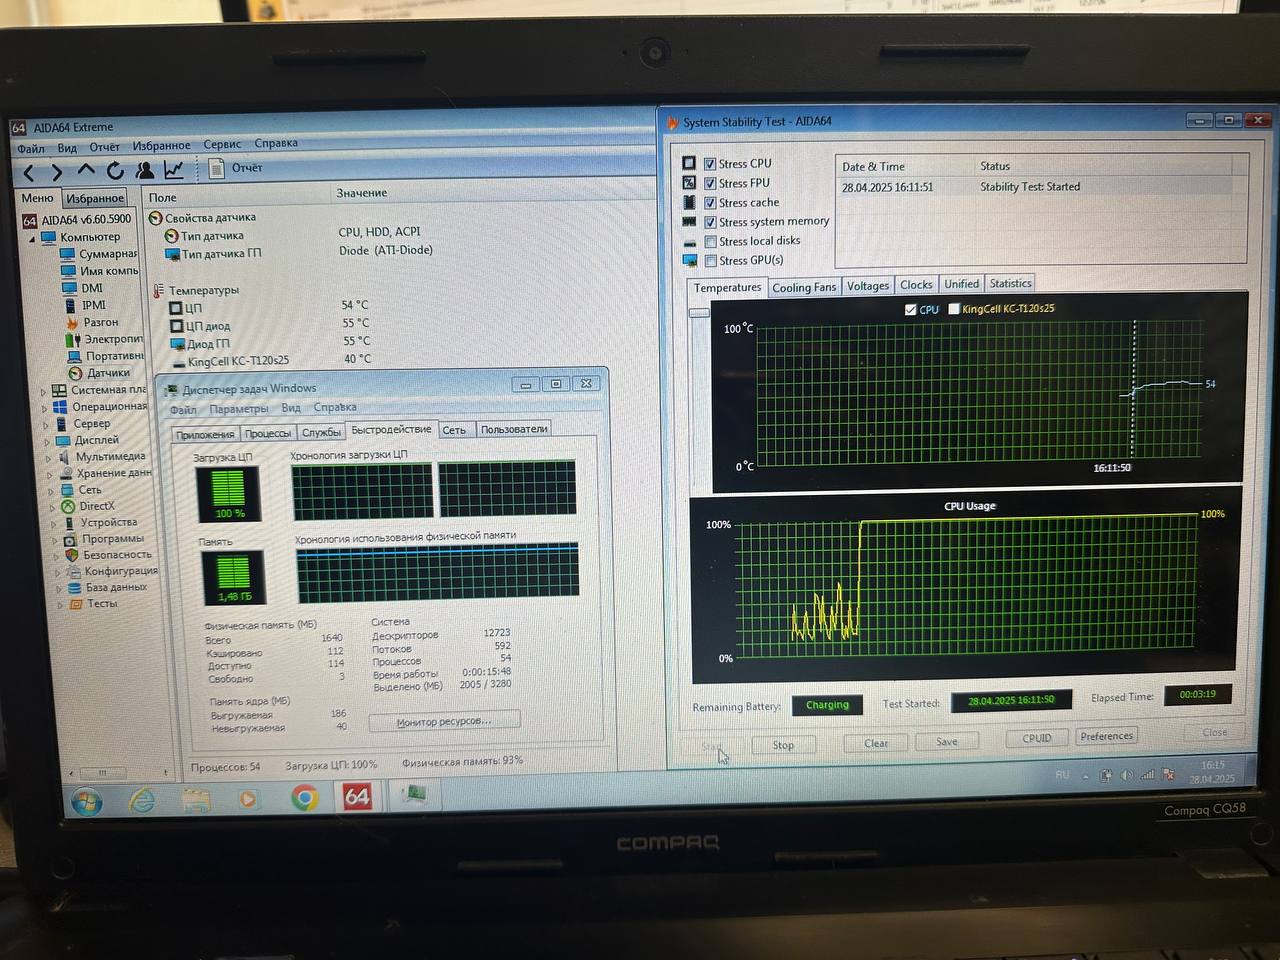Expand the Дисплей tree node
This screenshot has width=1280, height=960.
[x=47, y=441]
